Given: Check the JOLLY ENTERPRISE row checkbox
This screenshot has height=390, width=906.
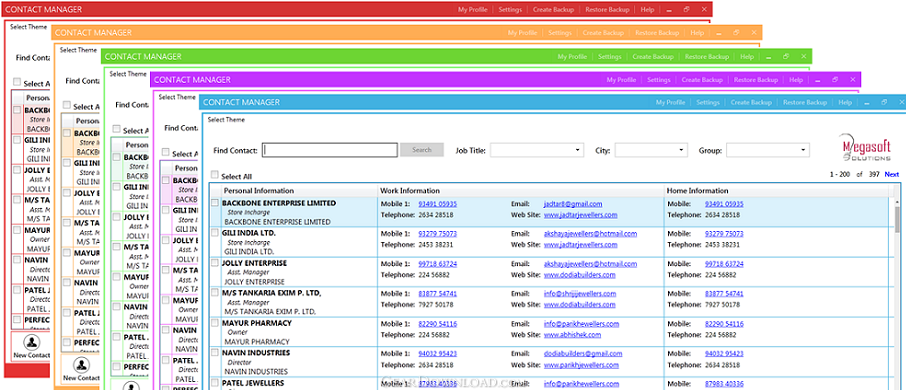Looking at the screenshot, I should tap(215, 263).
